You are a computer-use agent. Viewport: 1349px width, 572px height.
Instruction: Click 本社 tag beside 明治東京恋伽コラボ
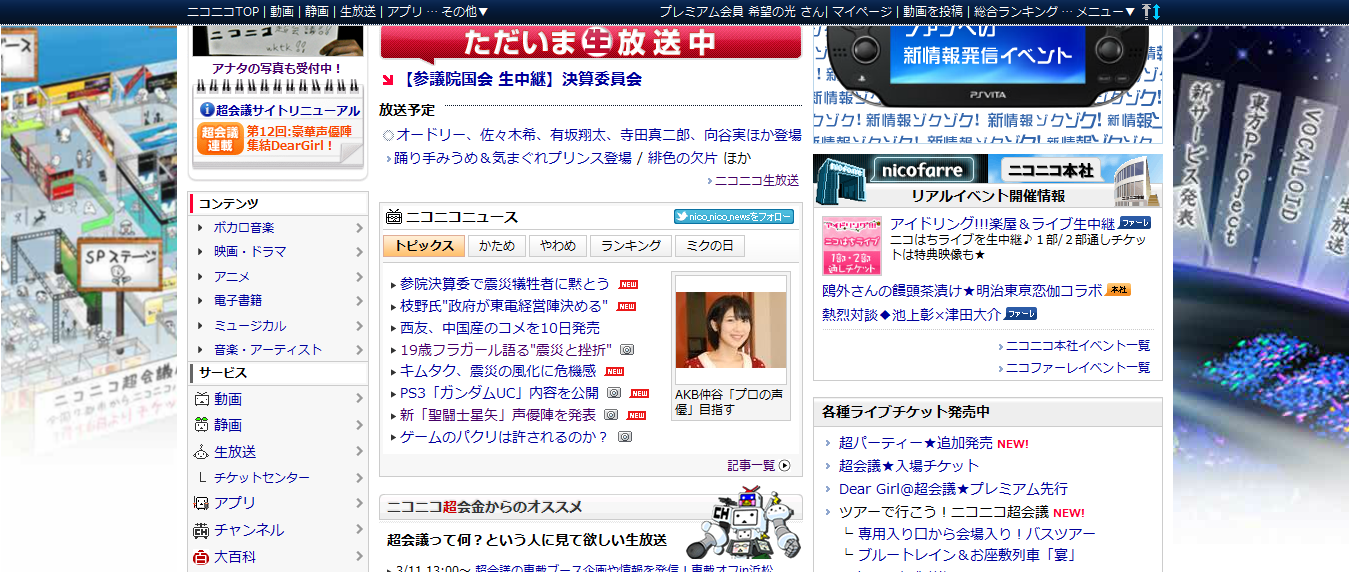(x=1117, y=290)
